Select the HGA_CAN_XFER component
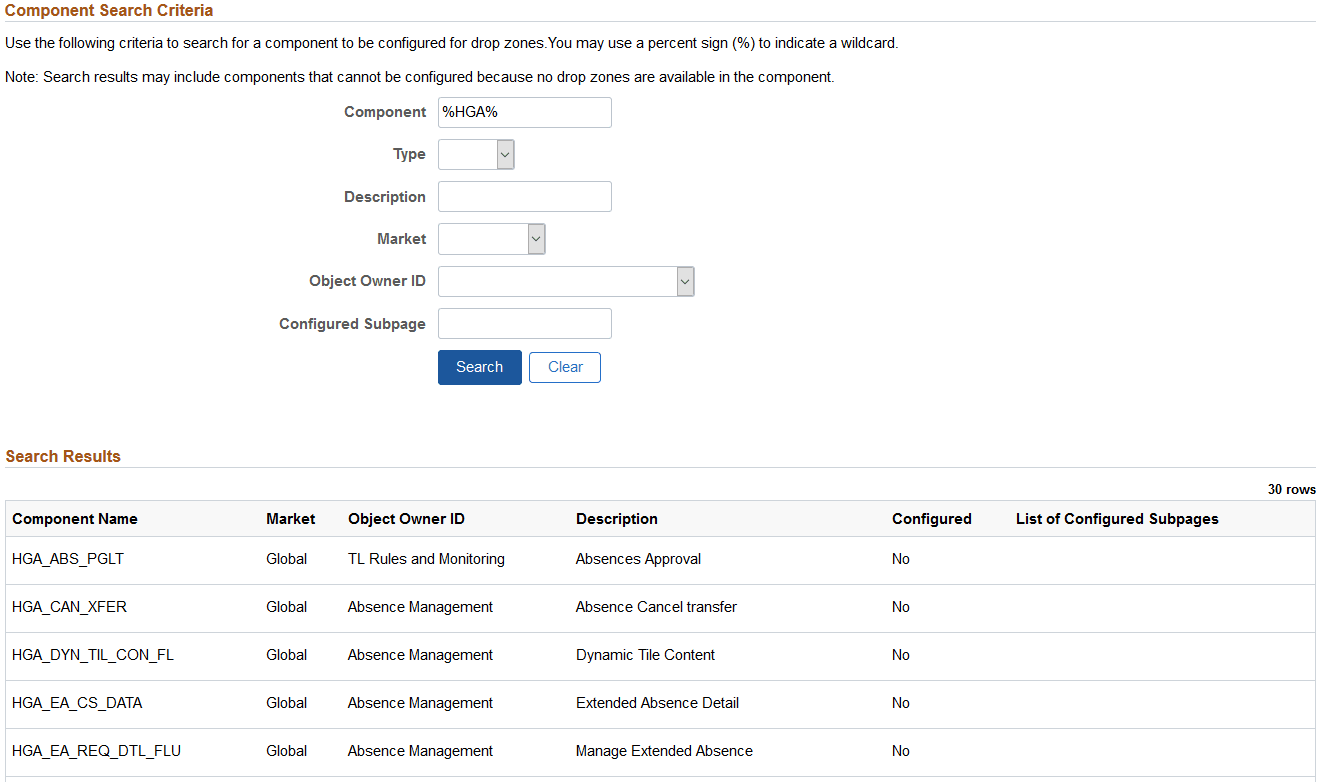Screen dimensions: 1322x782 [70, 607]
